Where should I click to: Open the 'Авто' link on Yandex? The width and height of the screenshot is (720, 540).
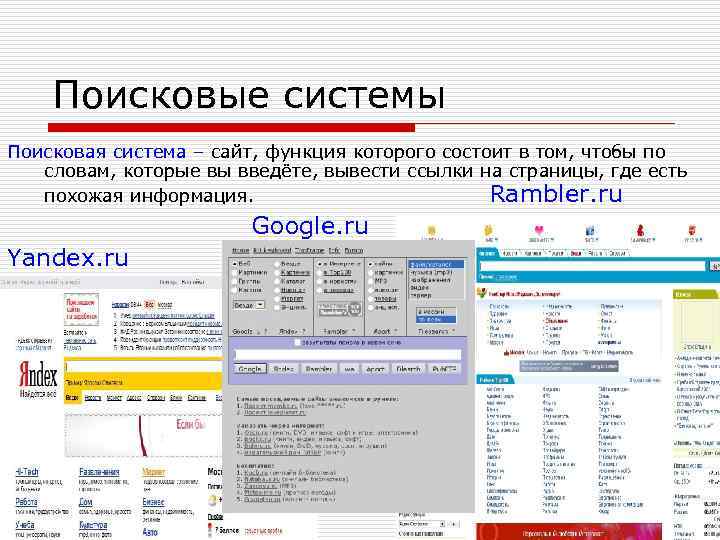[150, 533]
